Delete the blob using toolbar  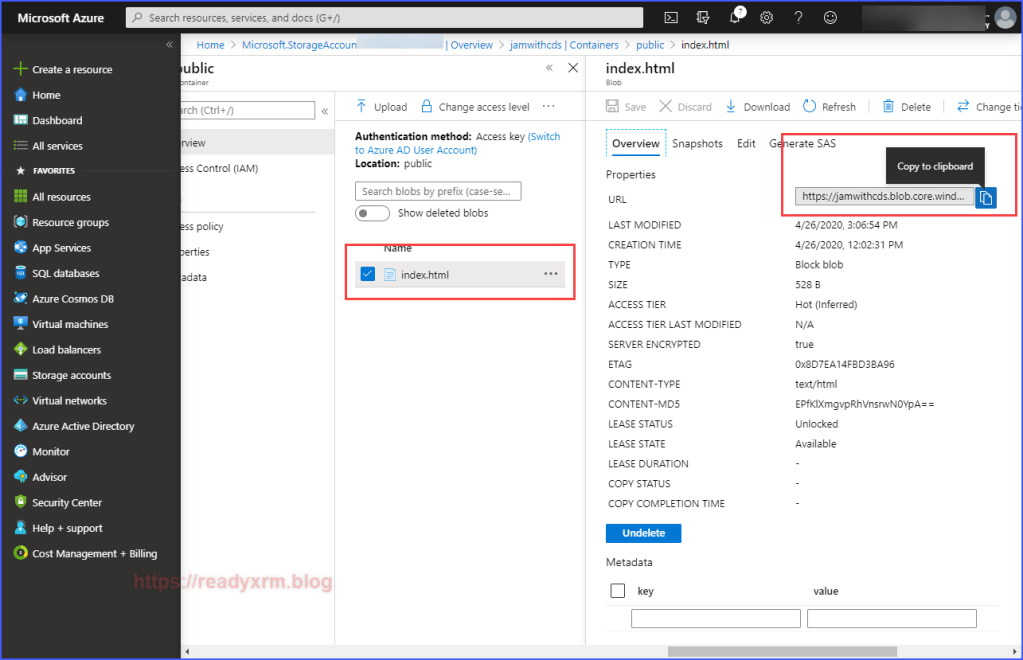coord(906,107)
